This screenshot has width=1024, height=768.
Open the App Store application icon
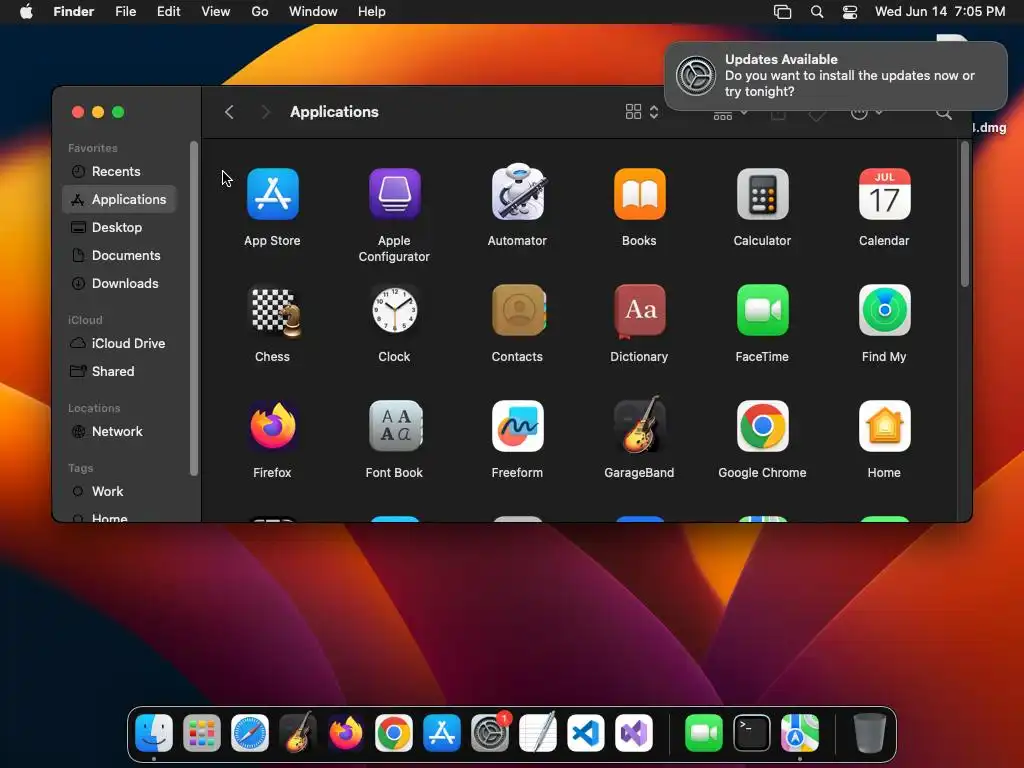click(x=272, y=194)
